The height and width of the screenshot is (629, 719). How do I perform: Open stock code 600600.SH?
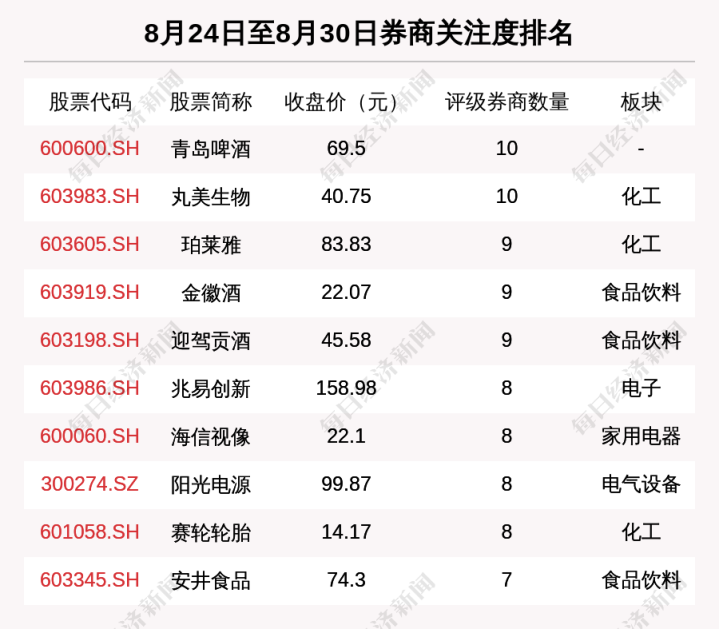(x=90, y=149)
